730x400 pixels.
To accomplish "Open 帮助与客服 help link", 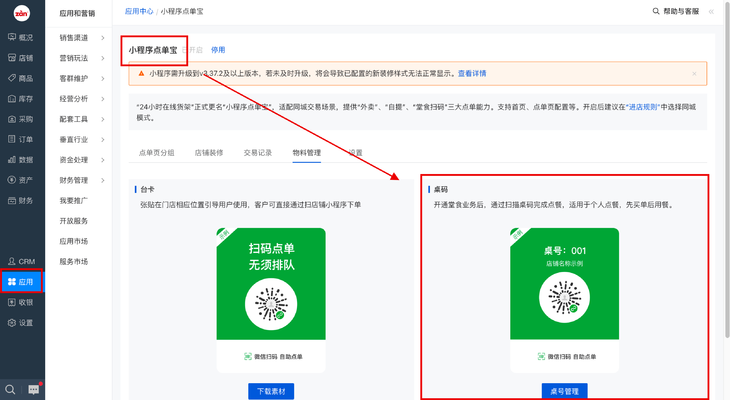I will point(681,11).
